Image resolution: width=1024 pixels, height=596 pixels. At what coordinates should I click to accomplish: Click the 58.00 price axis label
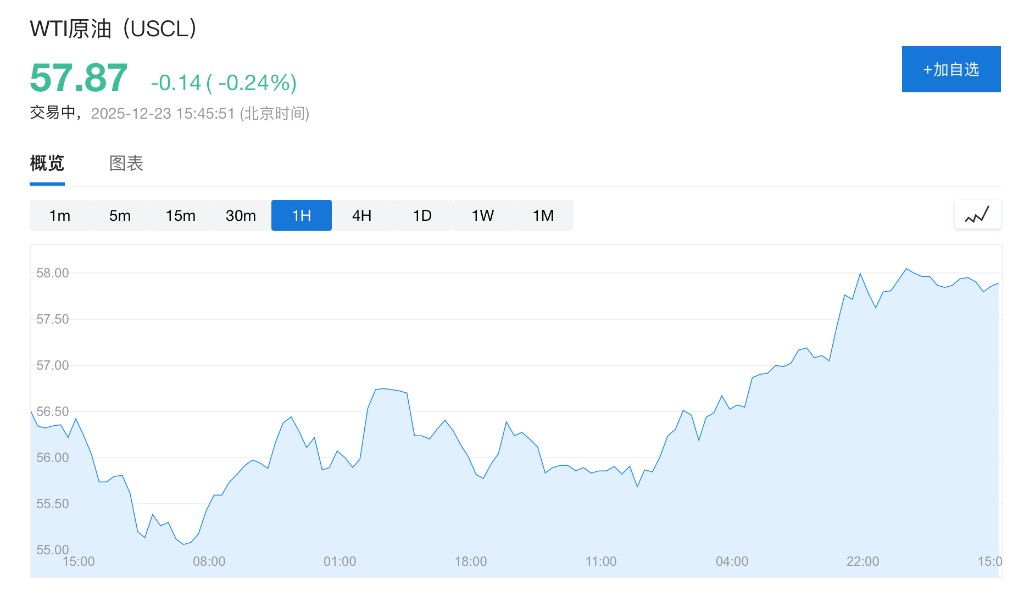click(52, 273)
